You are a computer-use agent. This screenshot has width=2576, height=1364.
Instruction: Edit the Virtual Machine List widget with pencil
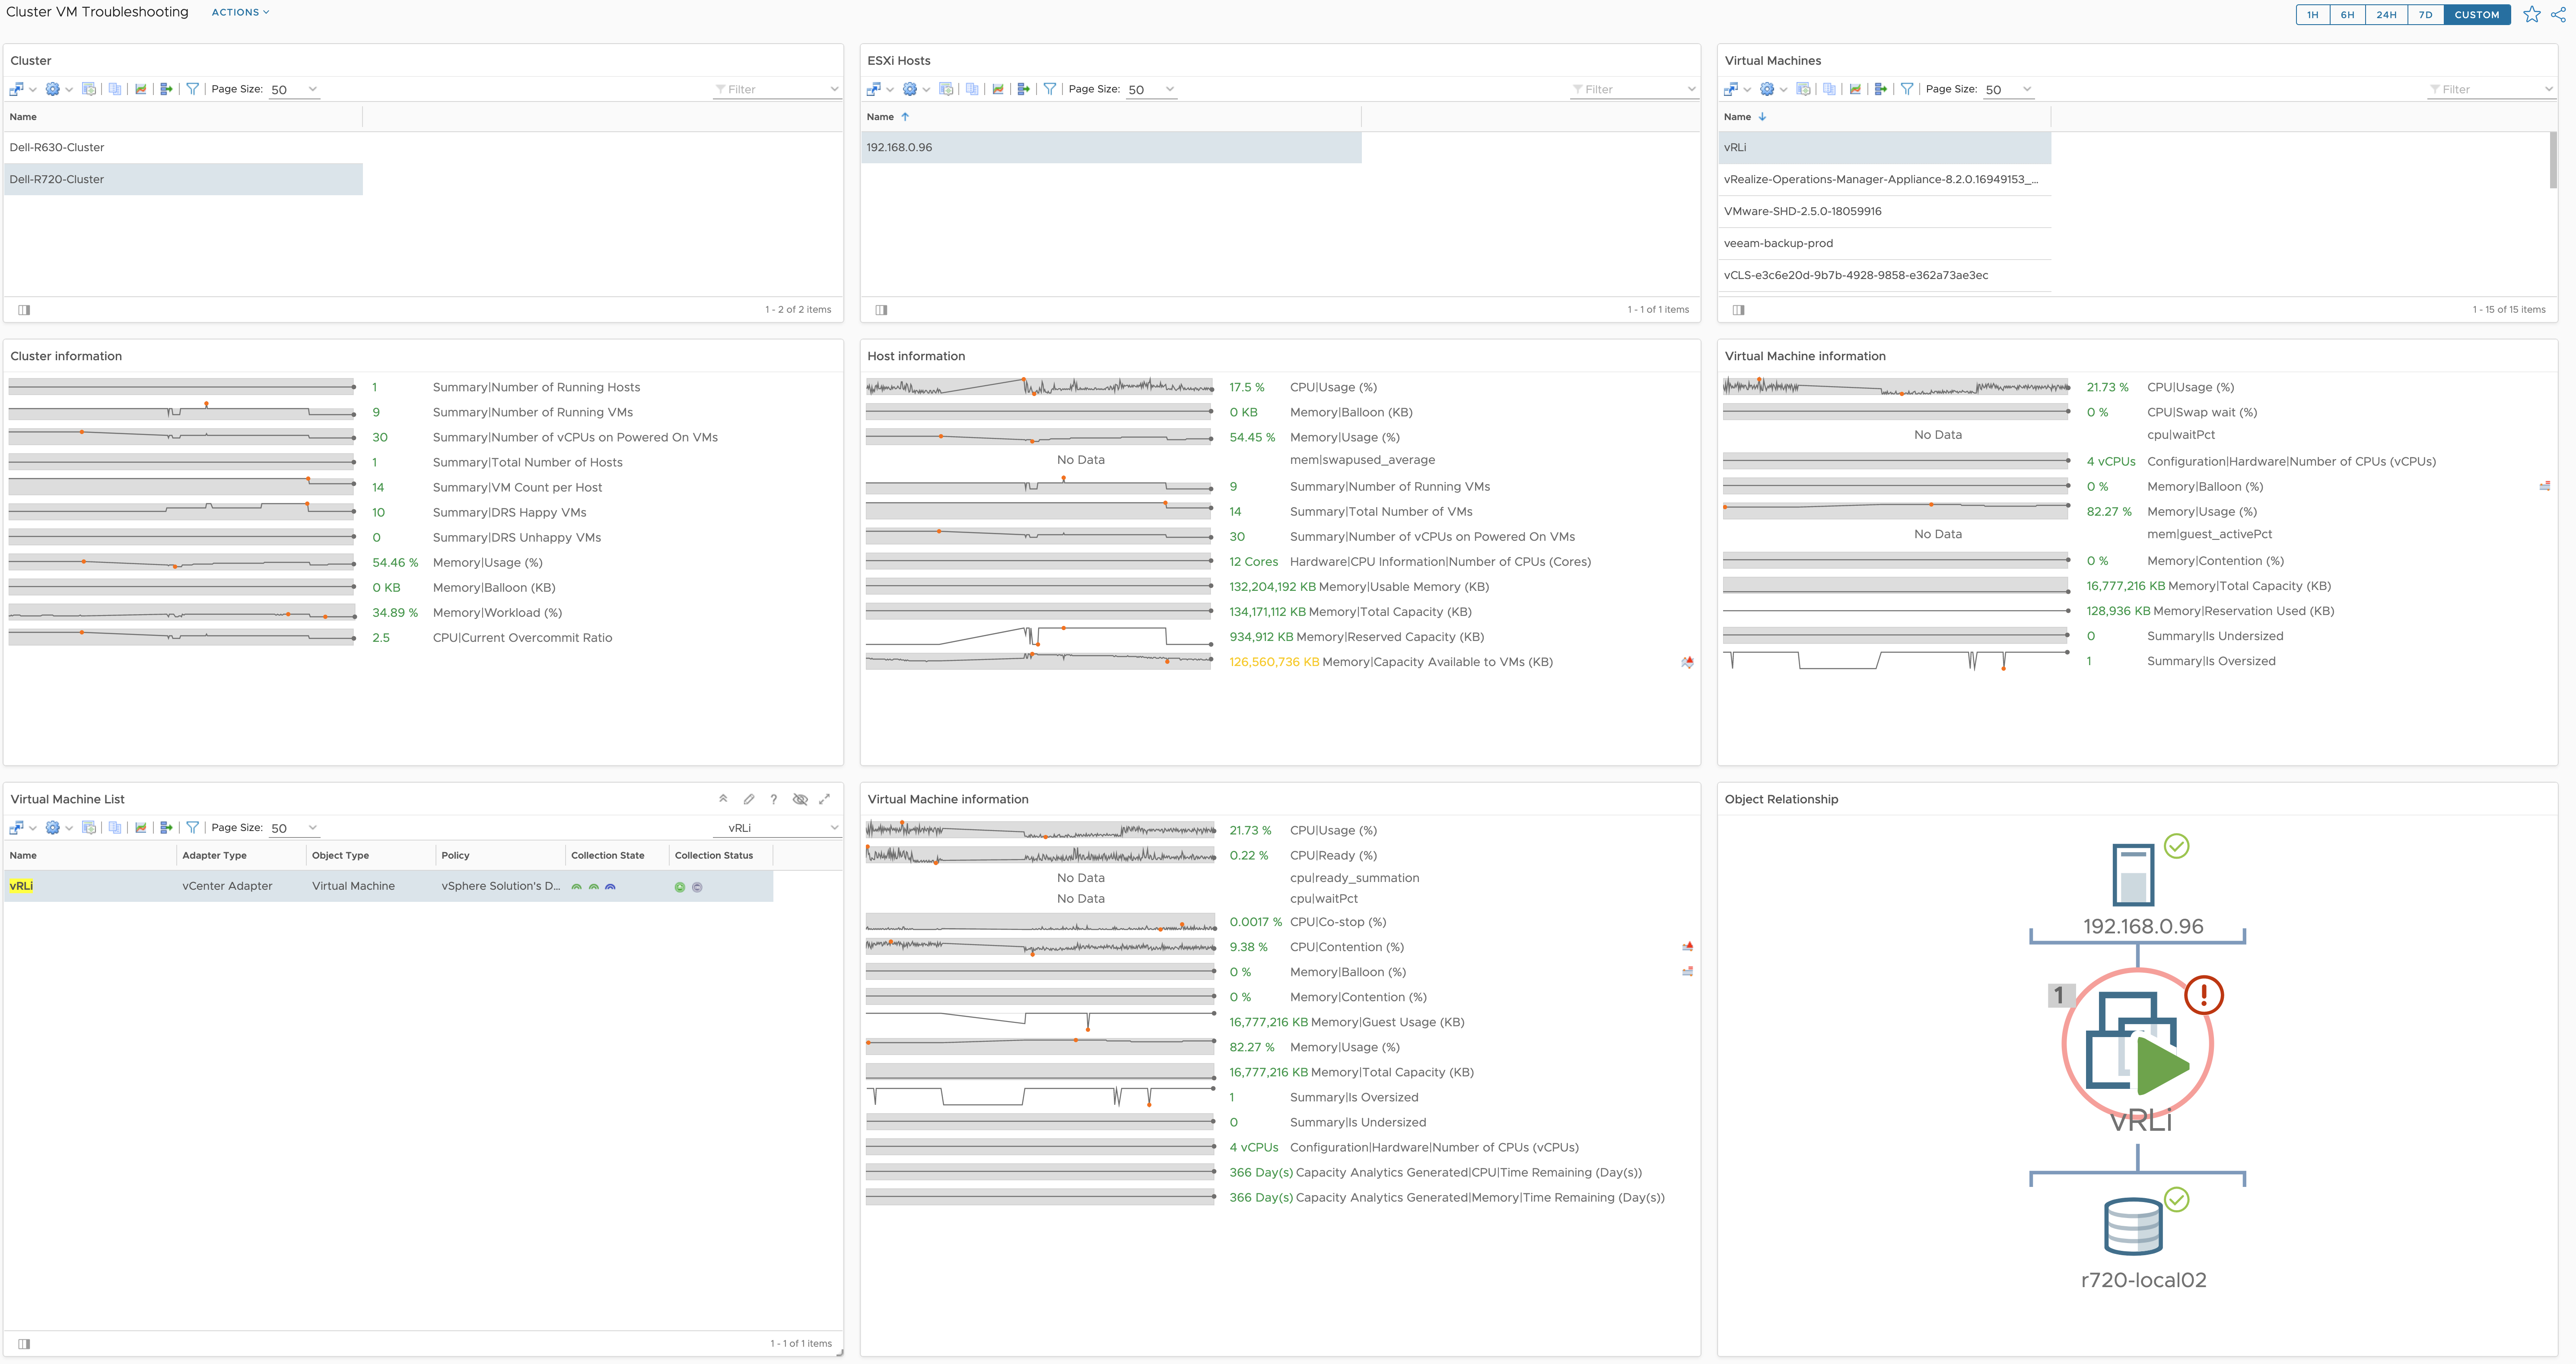[749, 799]
